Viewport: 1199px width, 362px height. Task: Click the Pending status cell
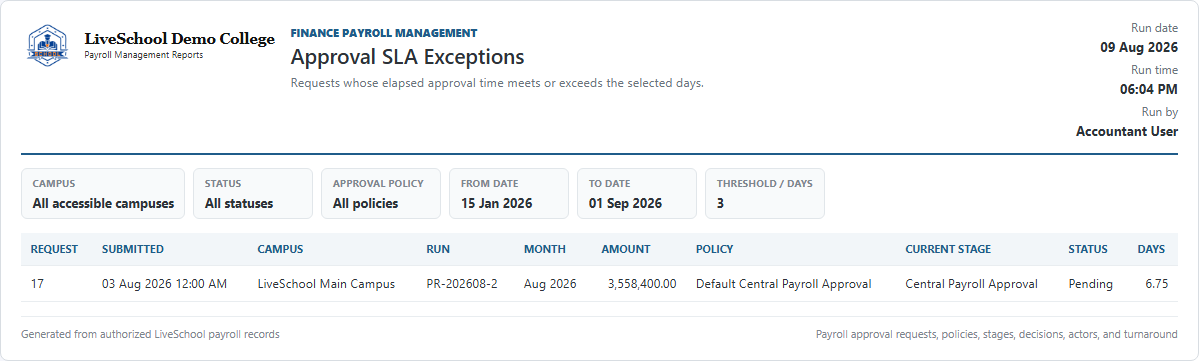point(1090,284)
